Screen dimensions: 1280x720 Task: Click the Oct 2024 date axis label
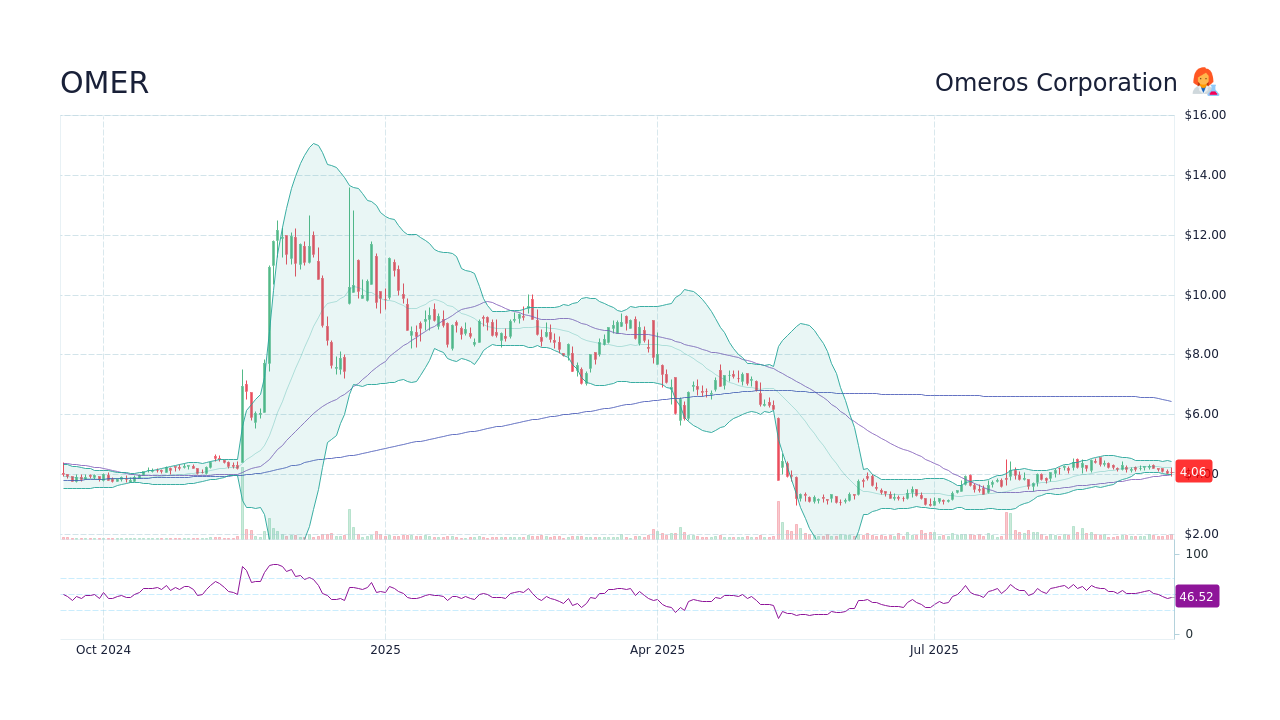pyautogui.click(x=102, y=649)
